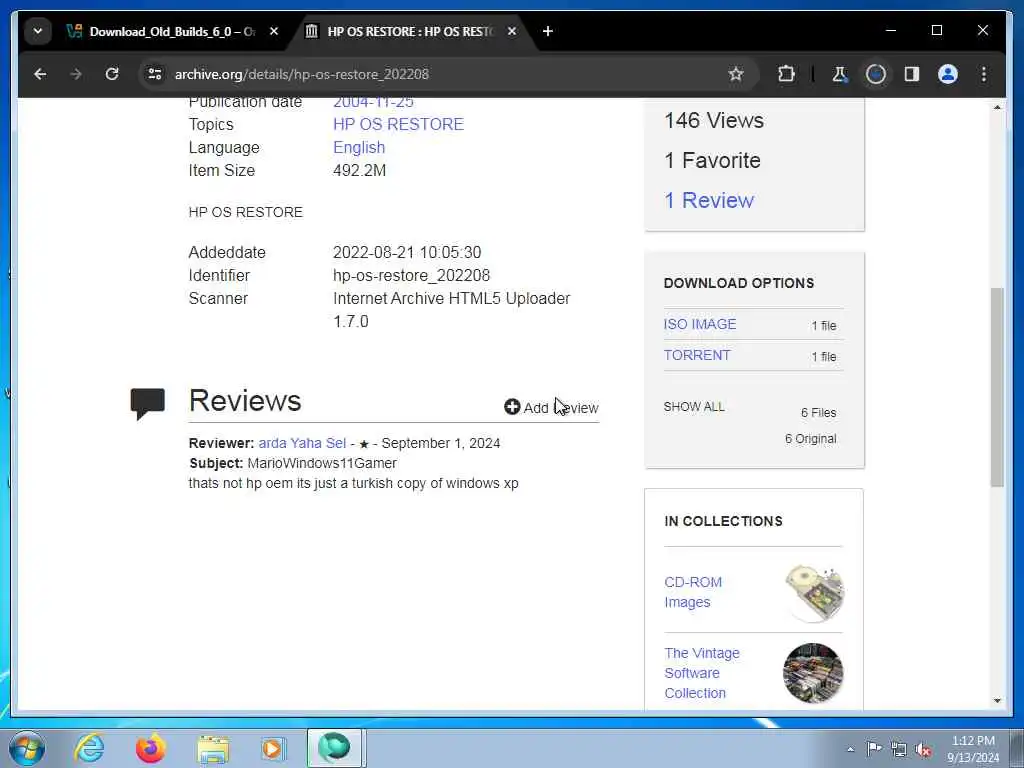Open the HP OS RESTORE topic link
The height and width of the screenshot is (768, 1024).
(398, 124)
